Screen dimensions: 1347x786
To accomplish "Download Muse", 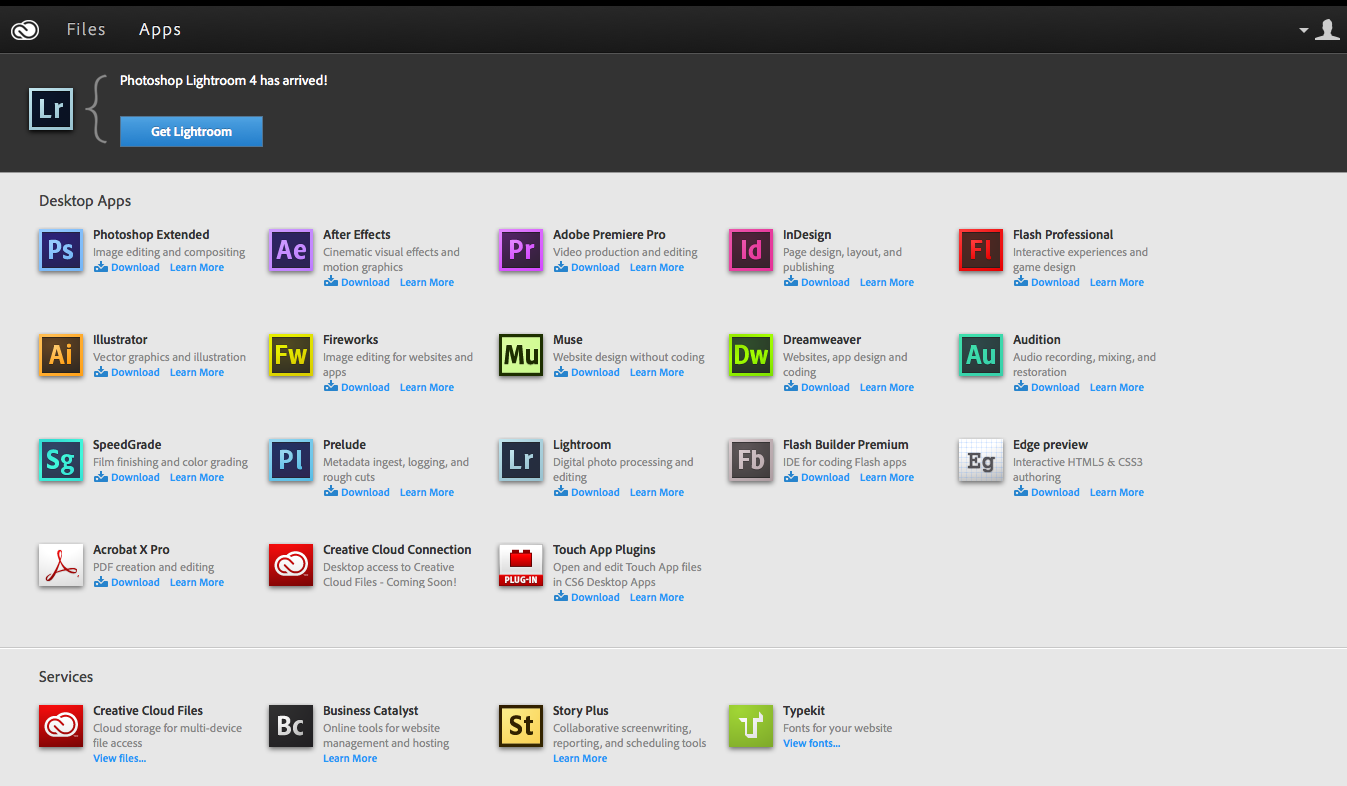I will [587, 372].
